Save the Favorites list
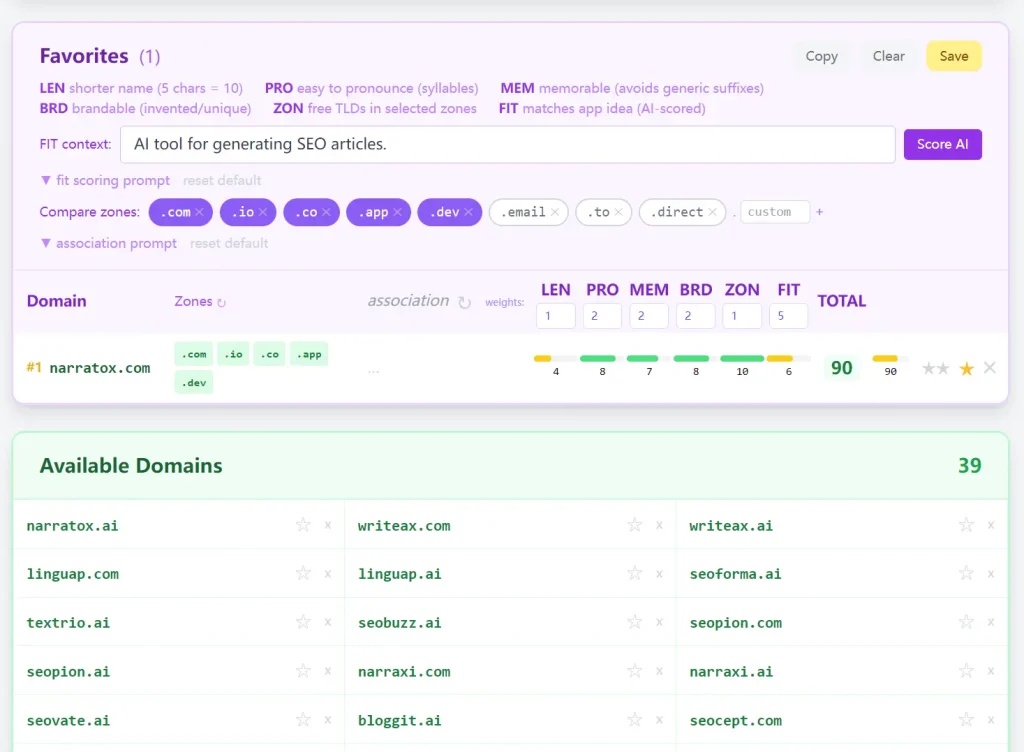The image size is (1024, 752). (952, 56)
